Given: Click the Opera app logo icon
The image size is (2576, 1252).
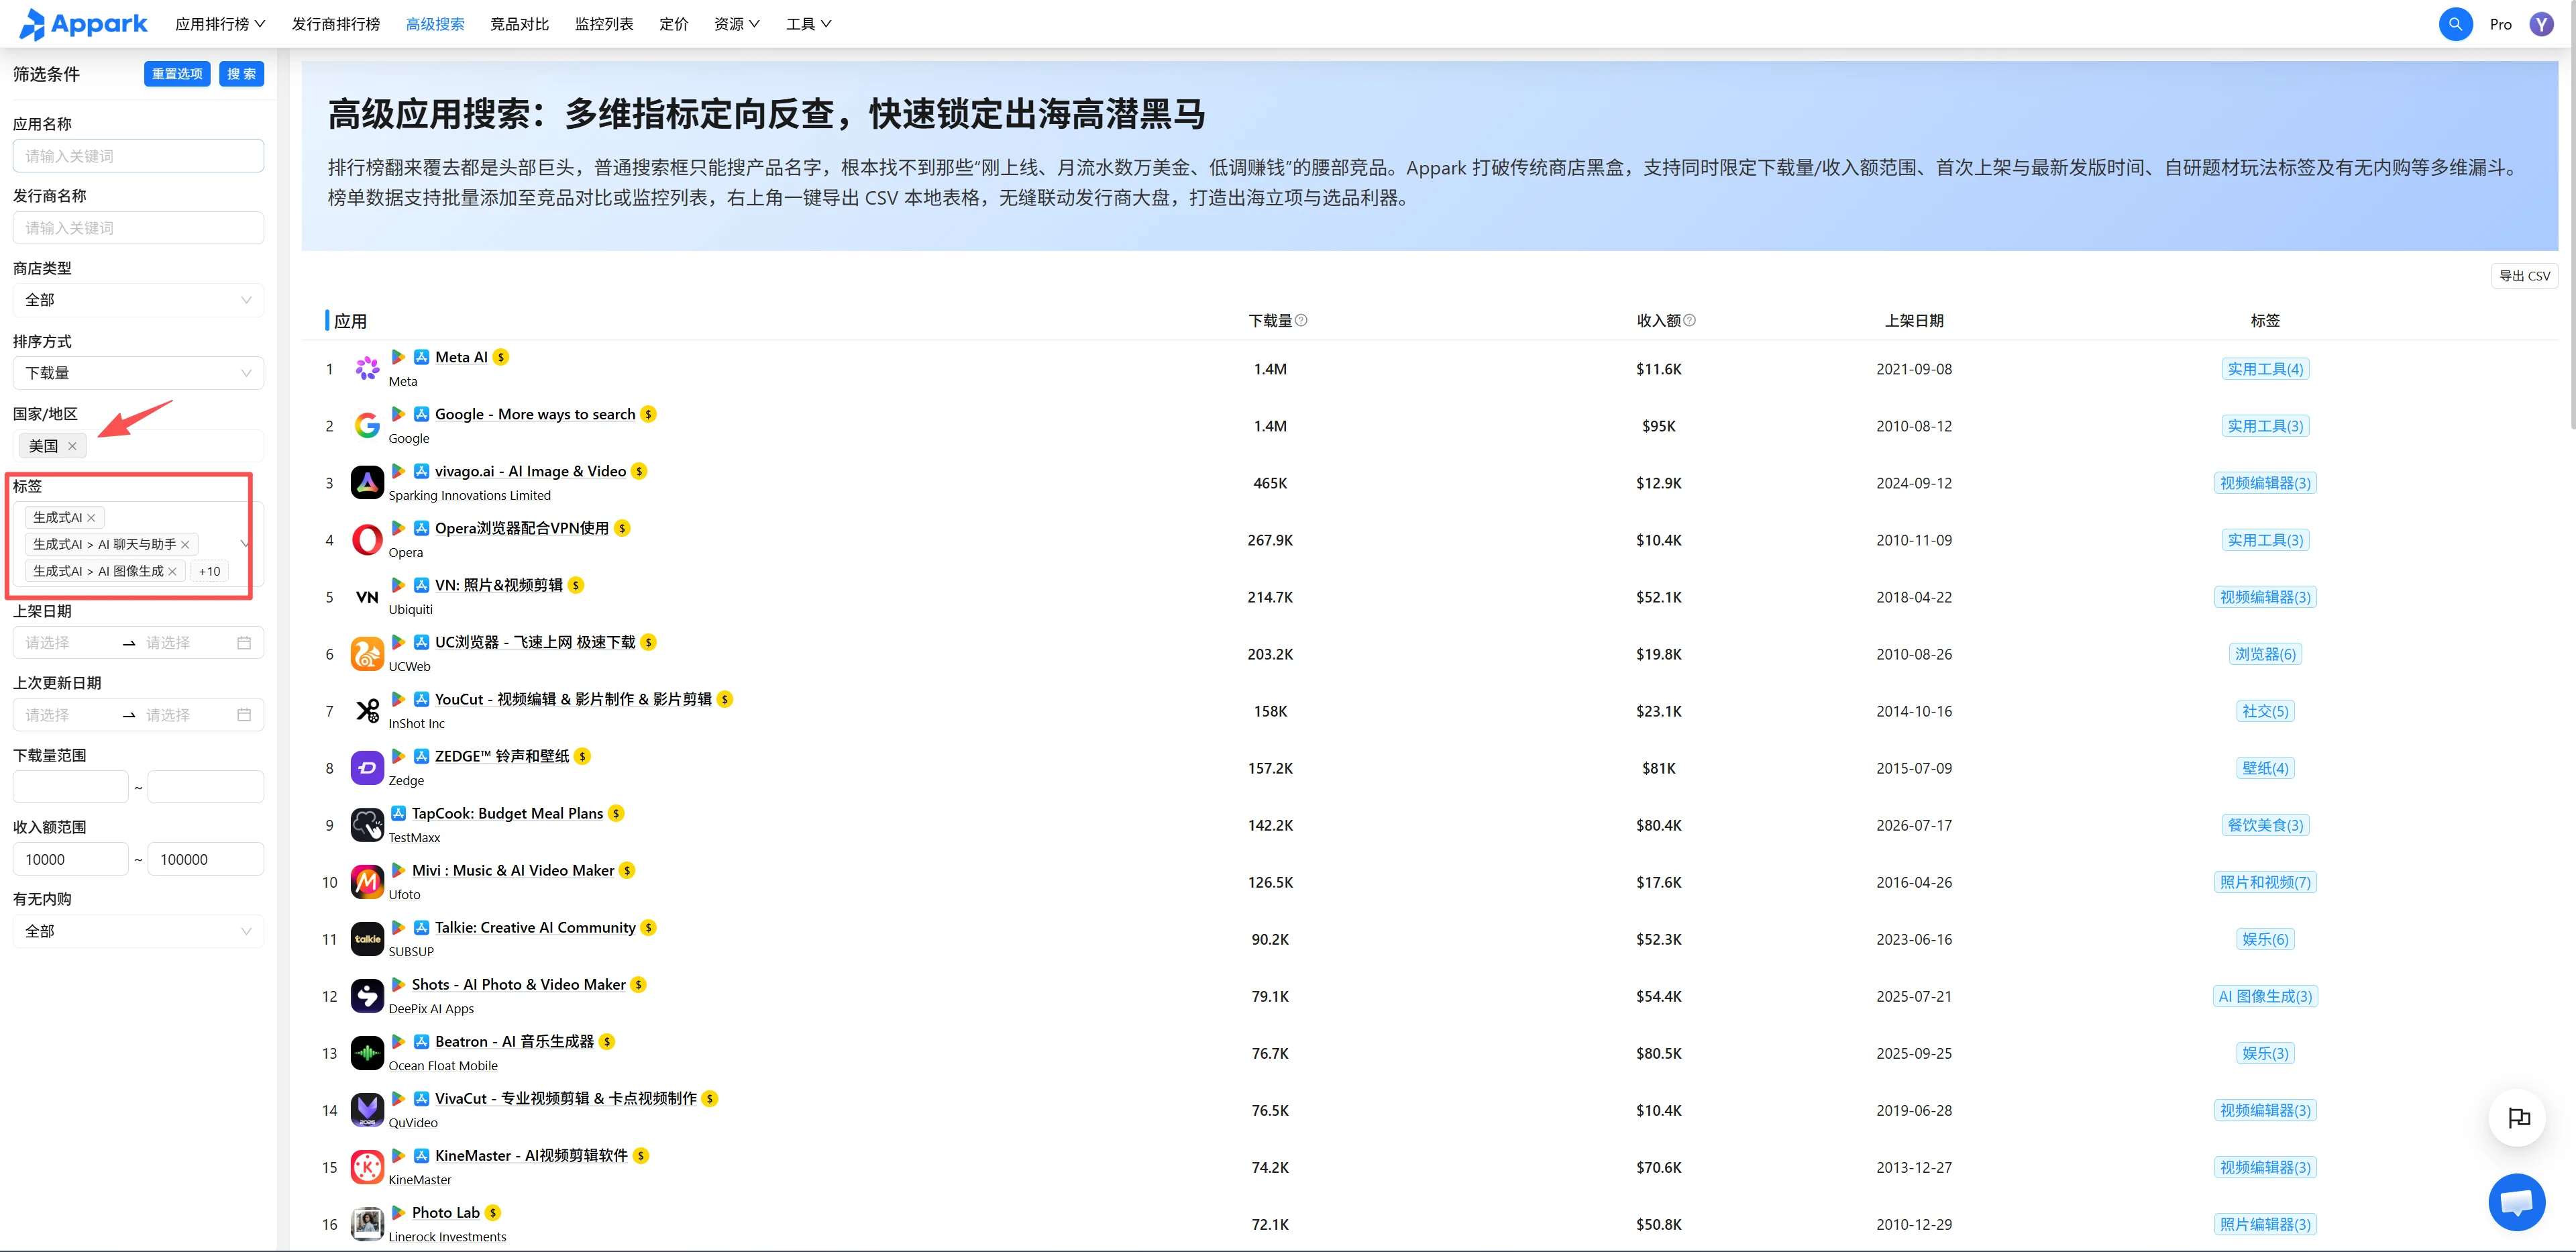Looking at the screenshot, I should pyautogui.click(x=367, y=540).
